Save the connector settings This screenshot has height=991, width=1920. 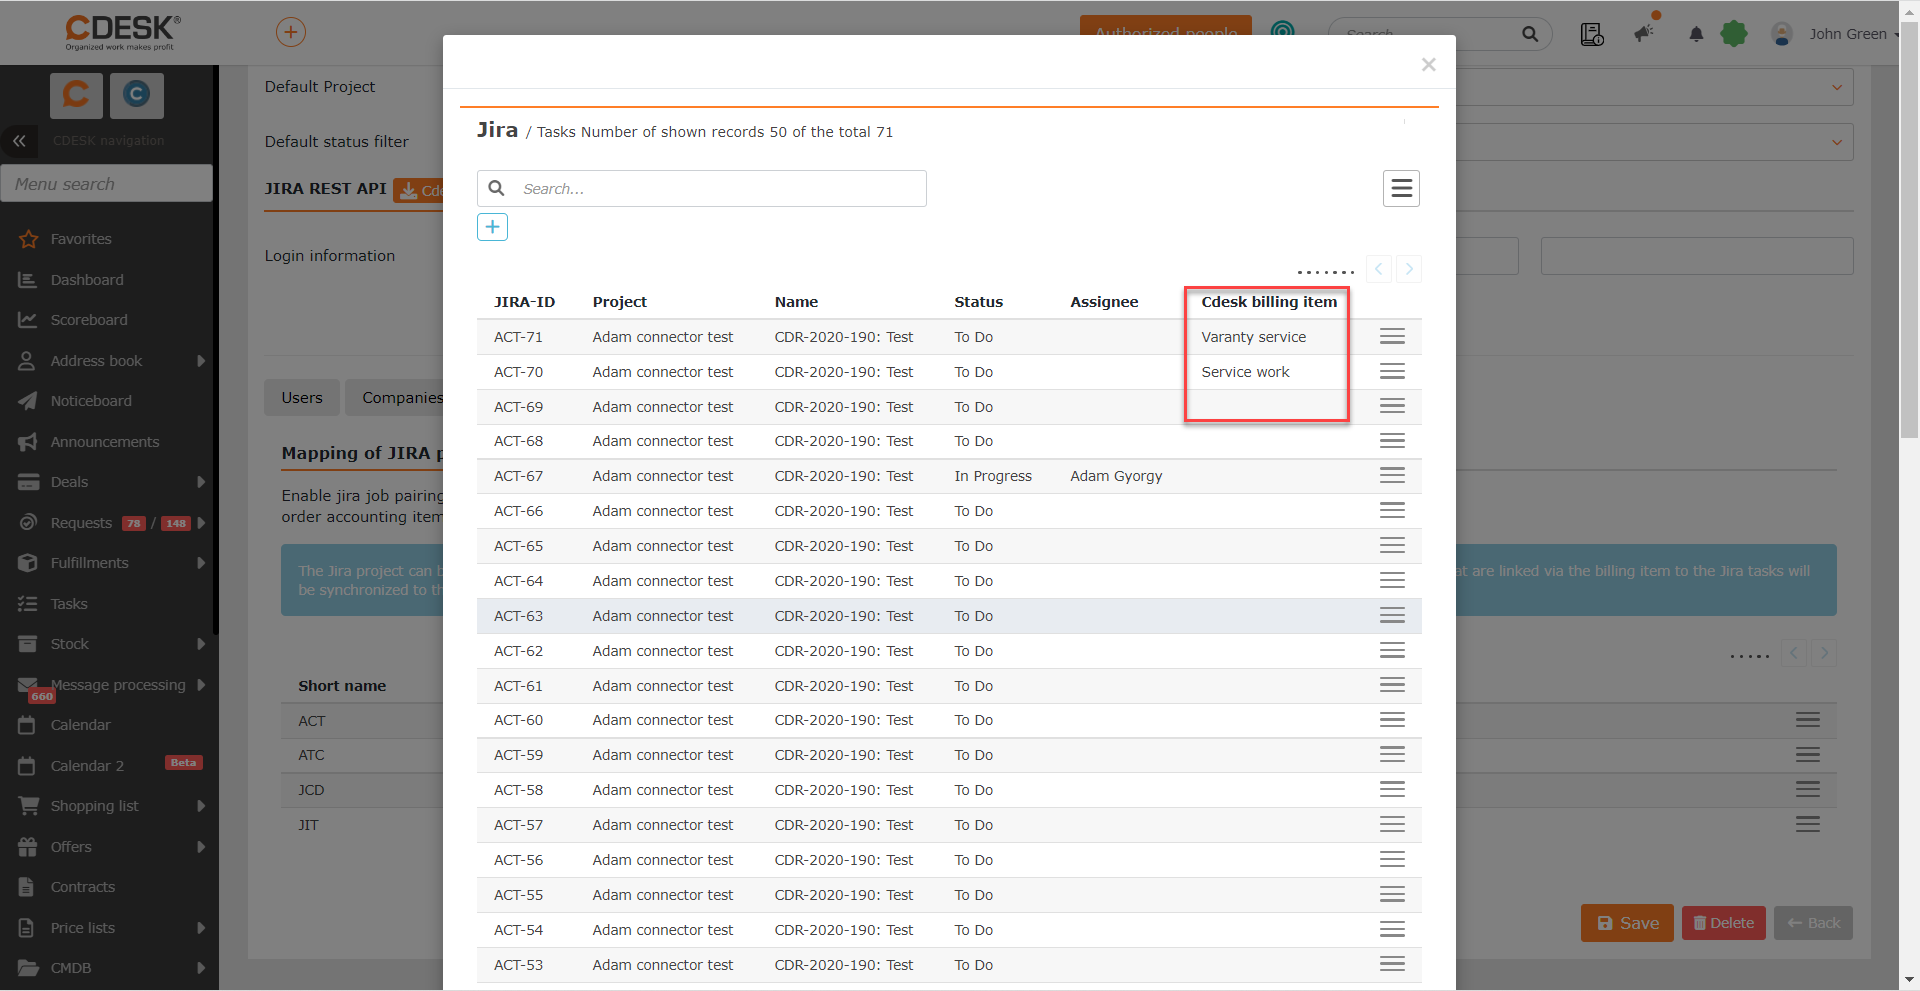coord(1627,923)
